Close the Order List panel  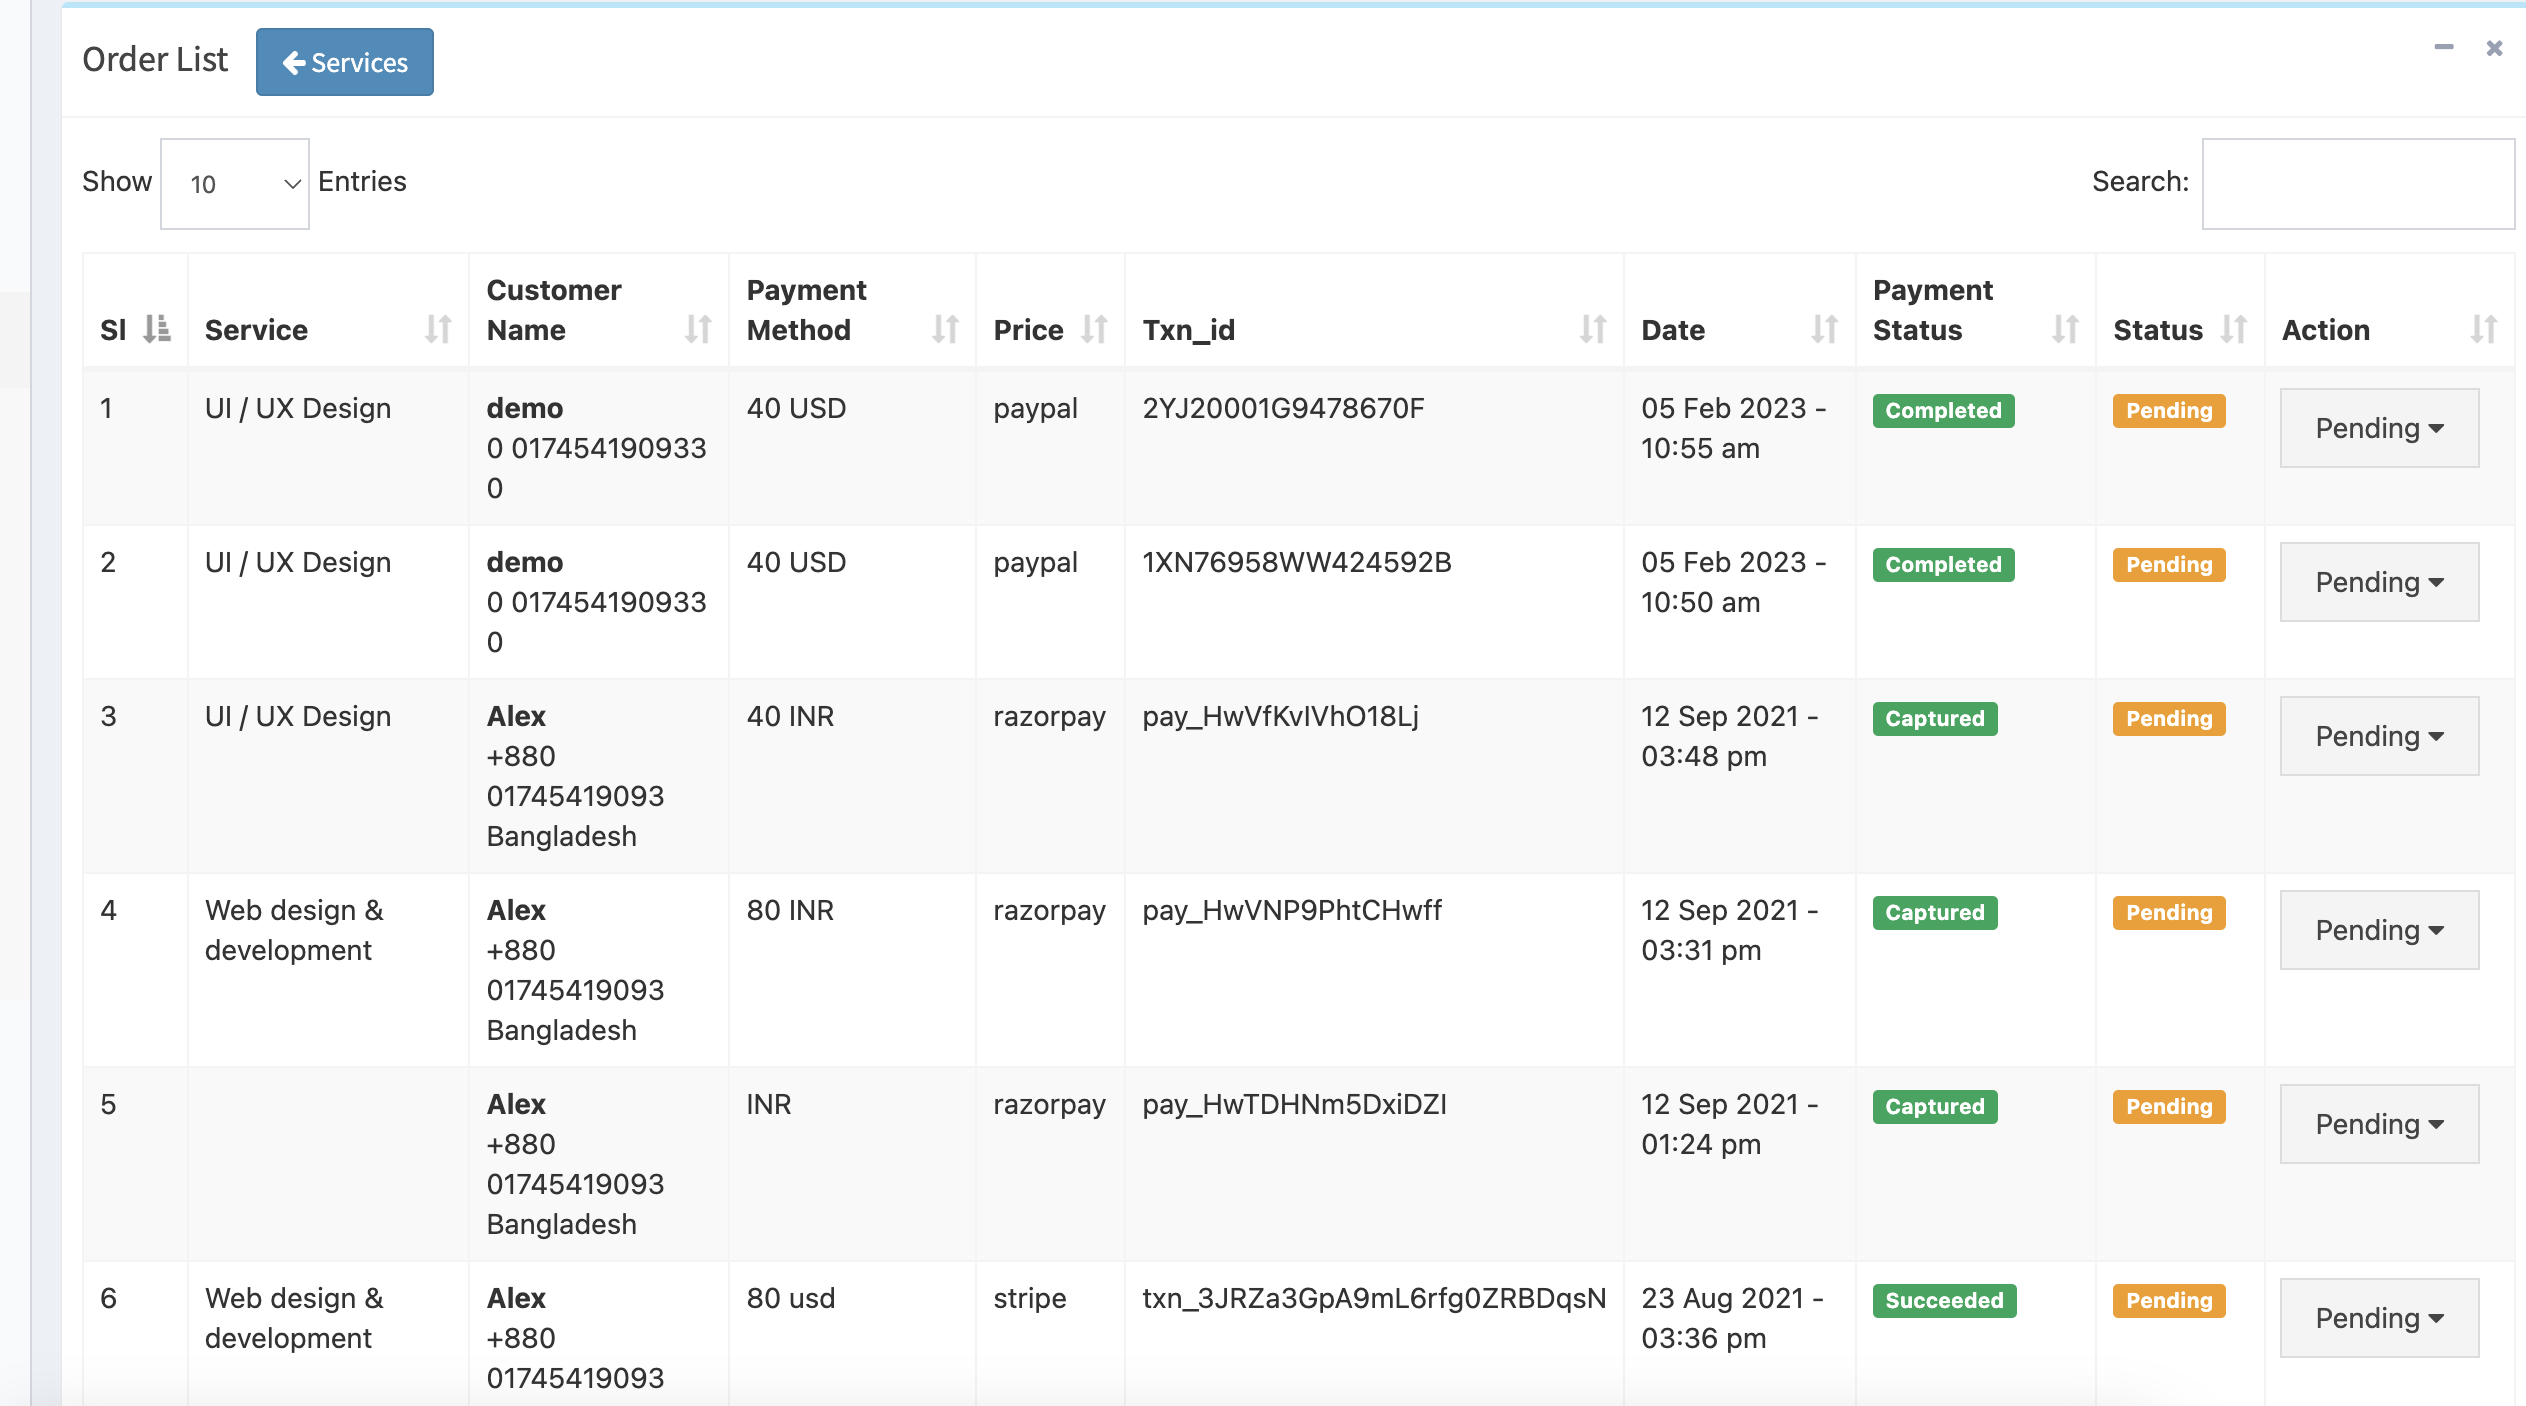[2494, 48]
